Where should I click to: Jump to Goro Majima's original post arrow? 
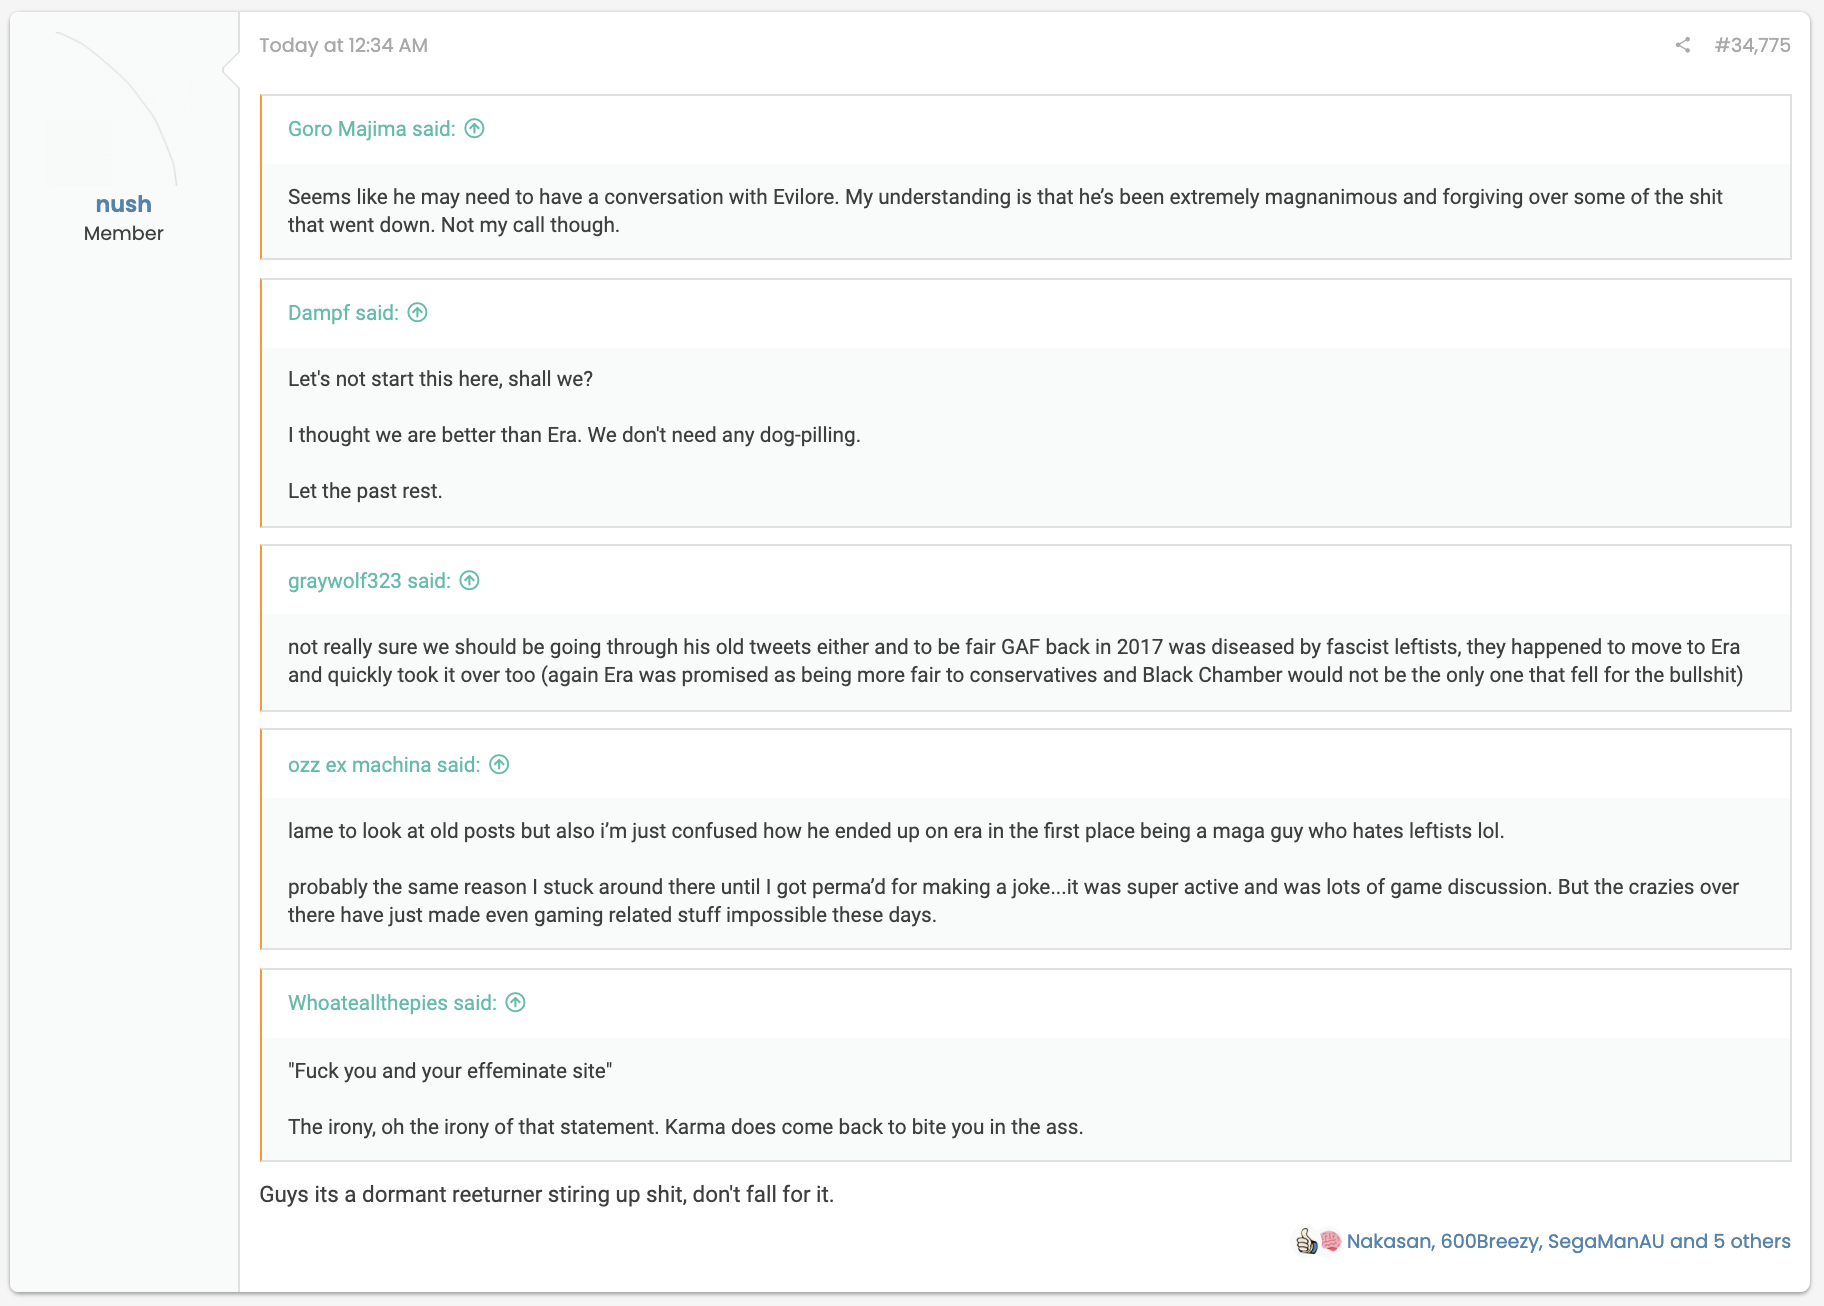pyautogui.click(x=475, y=128)
